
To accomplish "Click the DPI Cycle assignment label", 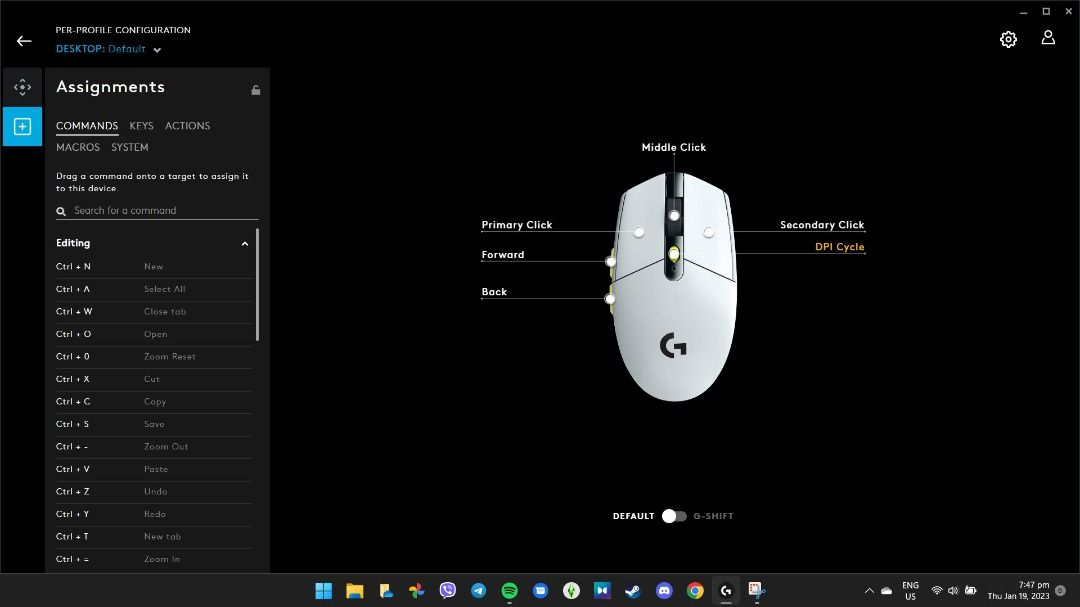I will 838,246.
